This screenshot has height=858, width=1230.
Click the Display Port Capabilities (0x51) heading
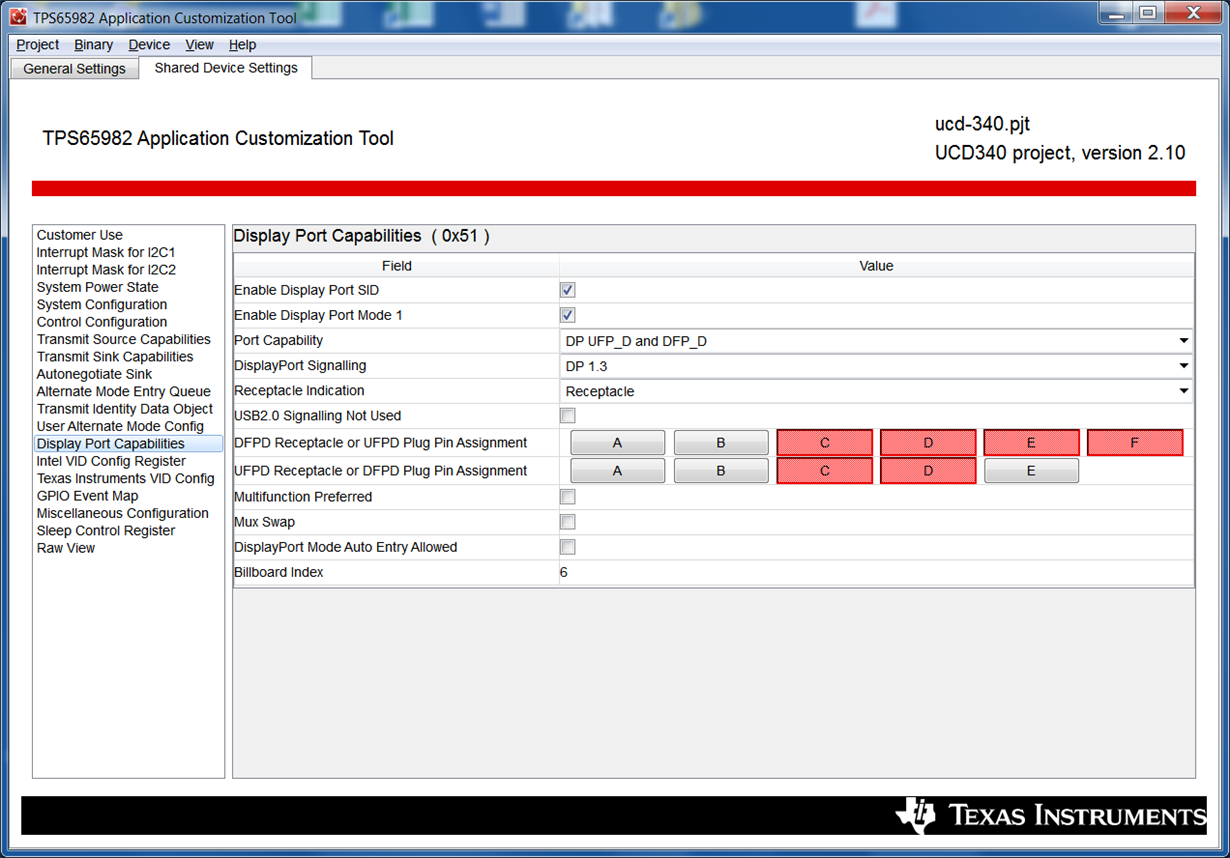[362, 236]
